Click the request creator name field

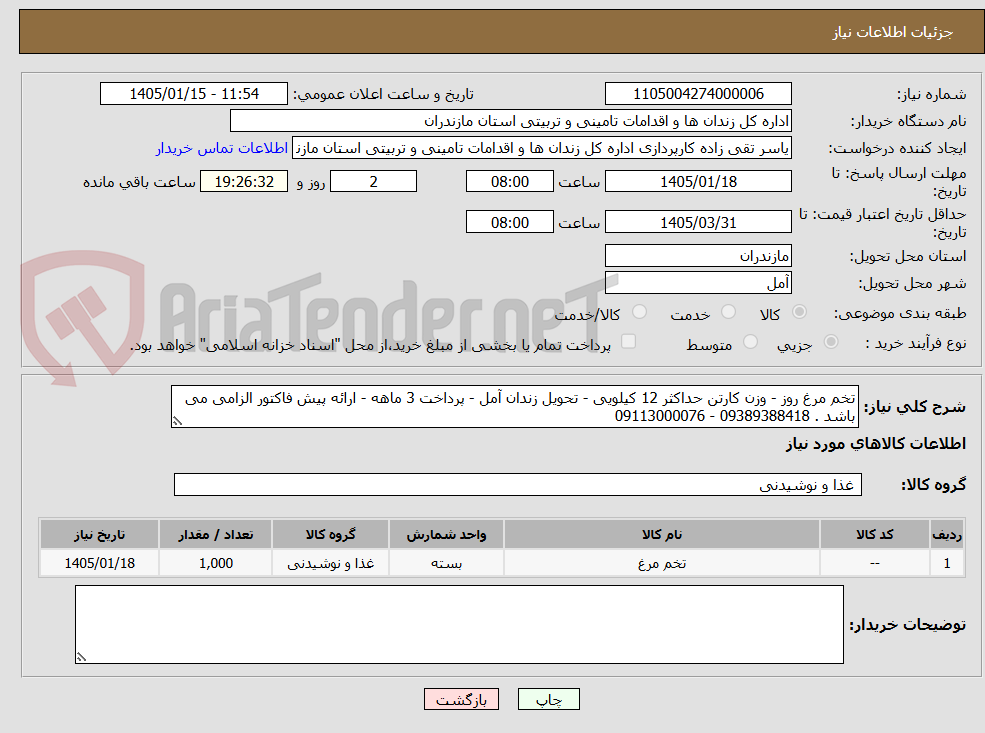pos(541,148)
